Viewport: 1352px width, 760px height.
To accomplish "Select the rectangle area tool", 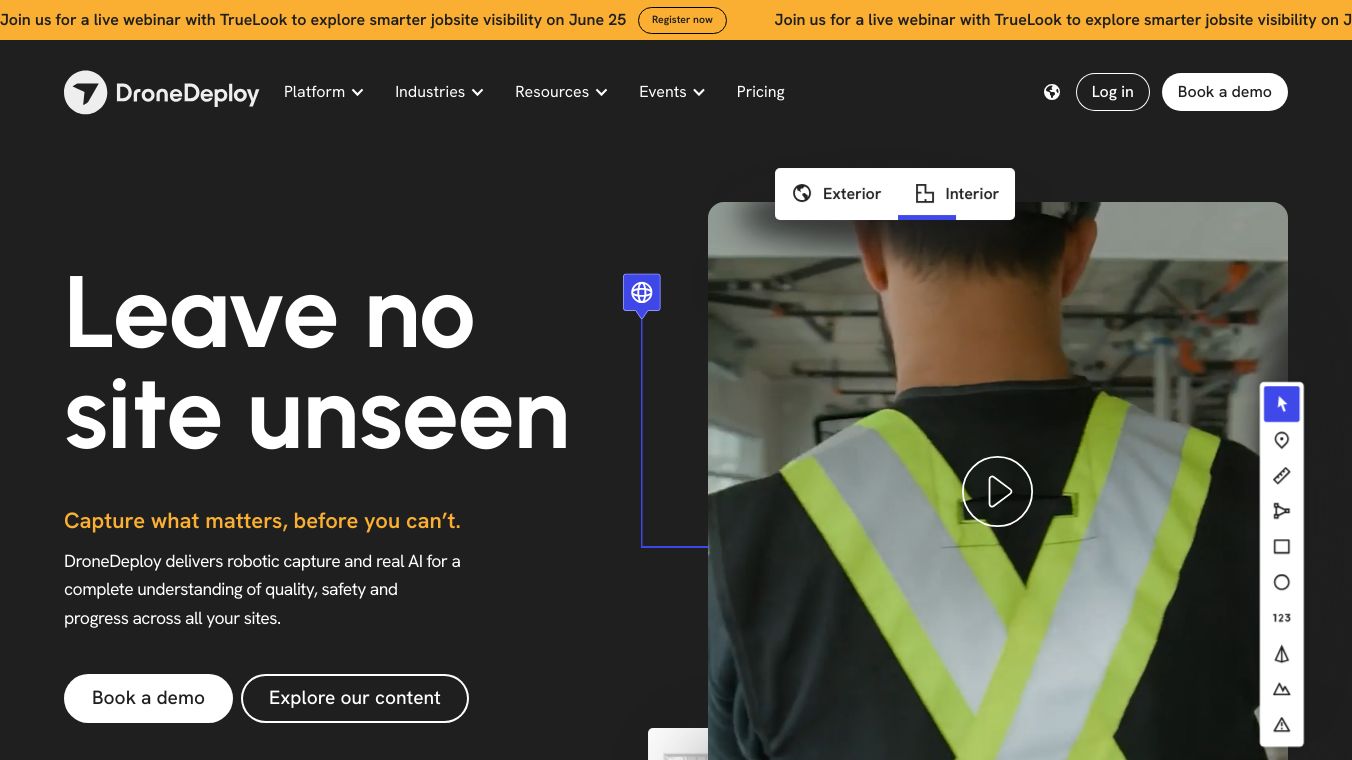I will coord(1282,547).
